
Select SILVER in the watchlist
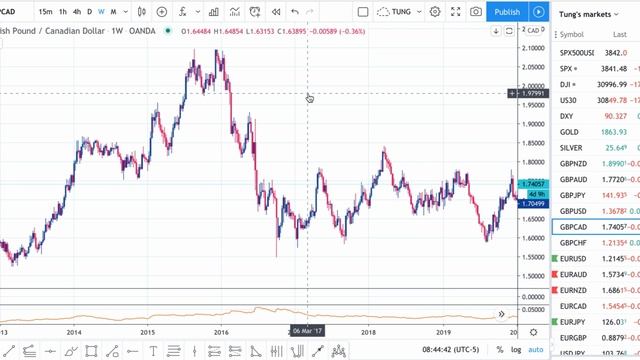tap(596, 148)
